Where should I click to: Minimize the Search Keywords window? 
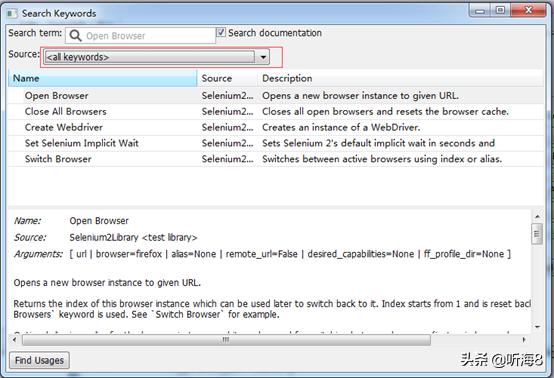click(480, 11)
